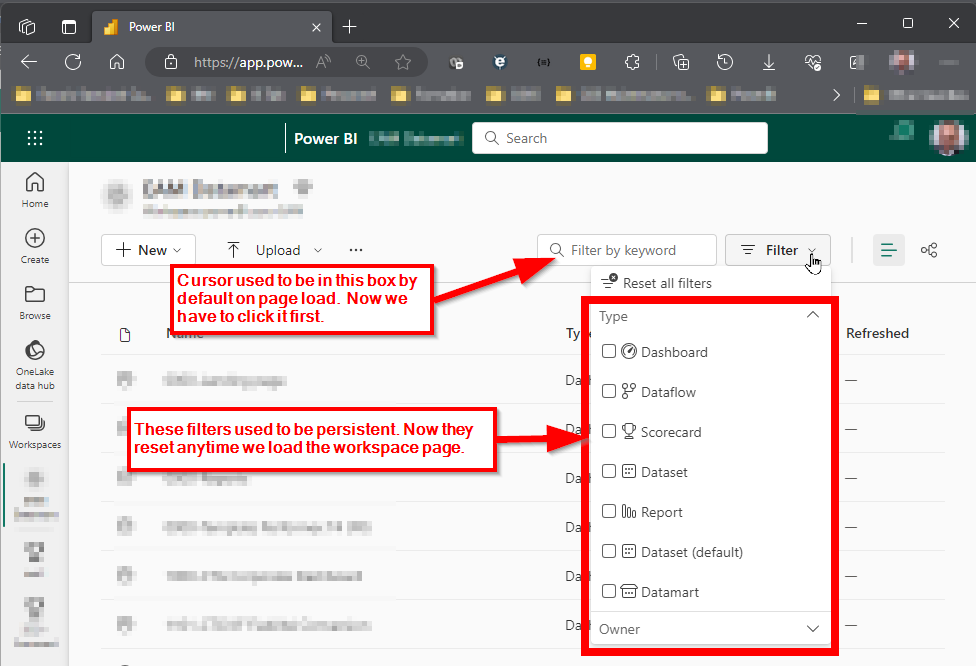This screenshot has width=976, height=666.
Task: Click Reset all filters
Action: coord(656,283)
